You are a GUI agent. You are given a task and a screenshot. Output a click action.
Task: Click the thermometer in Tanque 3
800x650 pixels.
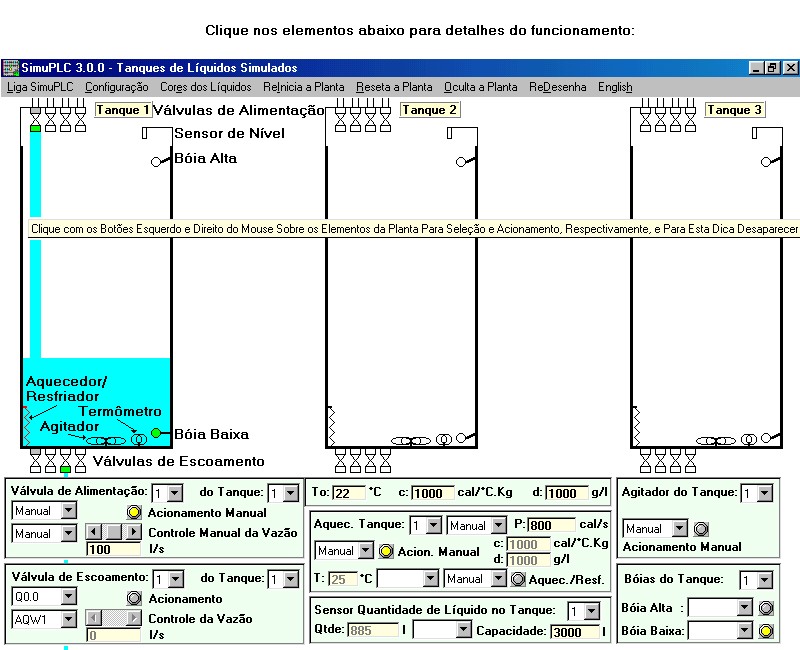tap(749, 439)
